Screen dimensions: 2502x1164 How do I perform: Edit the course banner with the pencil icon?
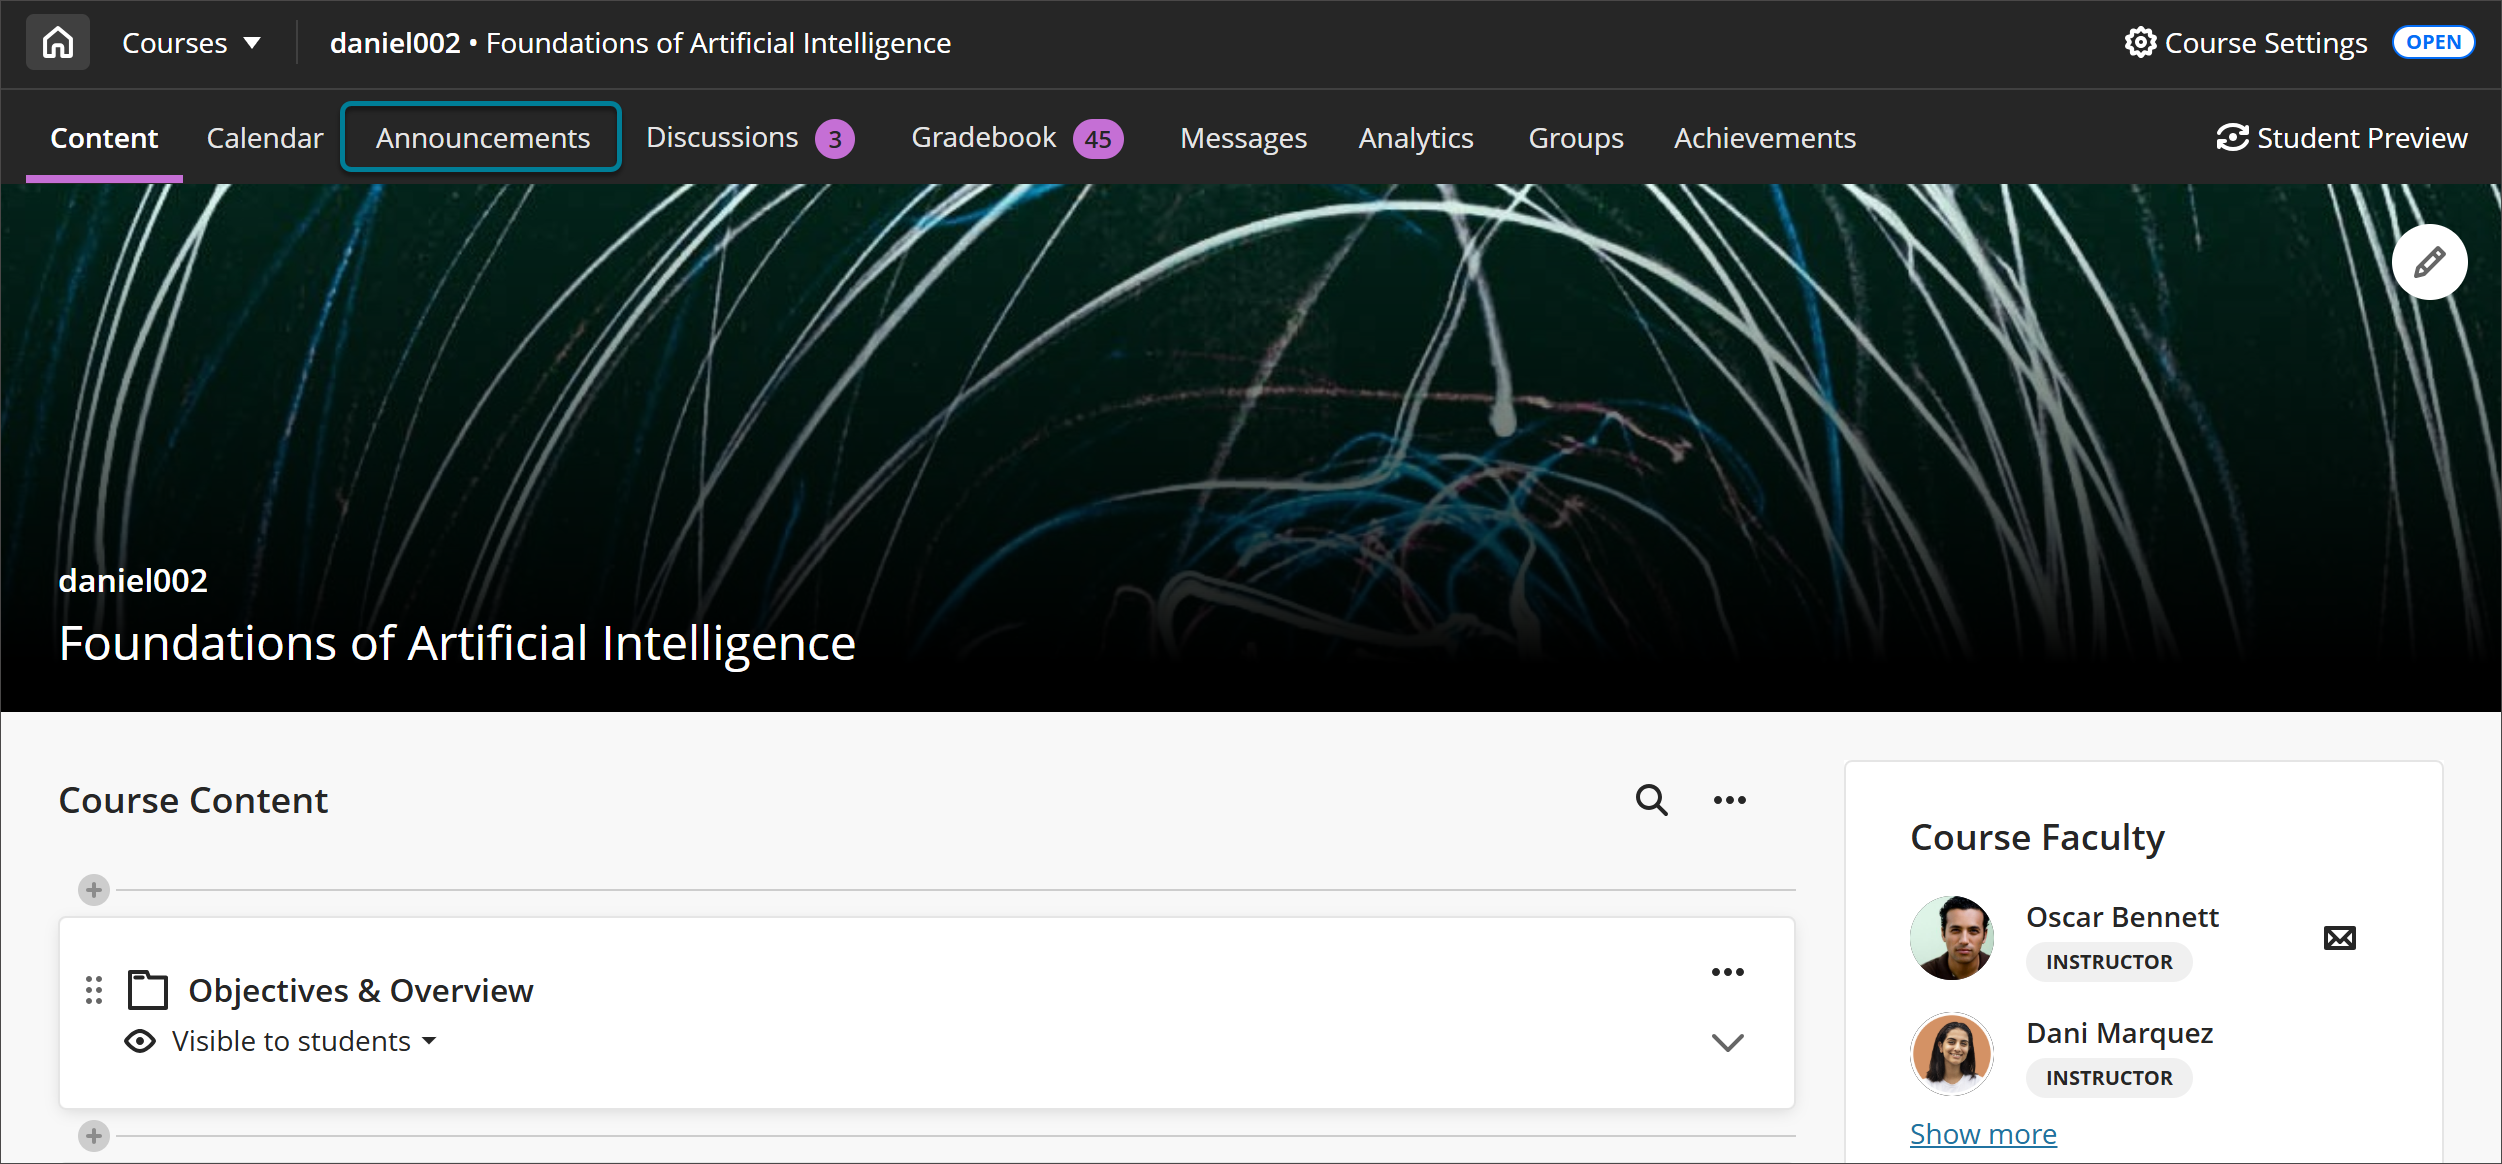point(2429,261)
